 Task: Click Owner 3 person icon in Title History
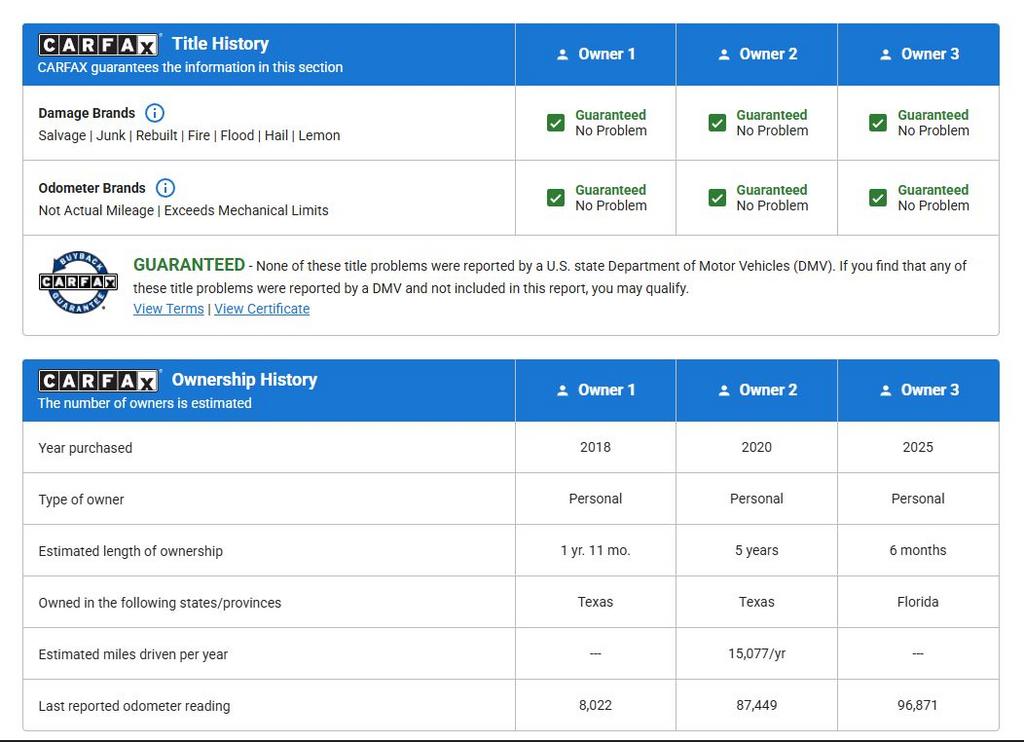pyautogui.click(x=886, y=55)
